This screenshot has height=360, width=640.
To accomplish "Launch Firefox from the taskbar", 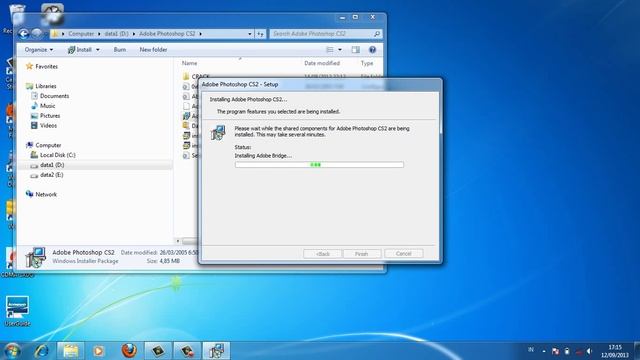I will pos(129,351).
